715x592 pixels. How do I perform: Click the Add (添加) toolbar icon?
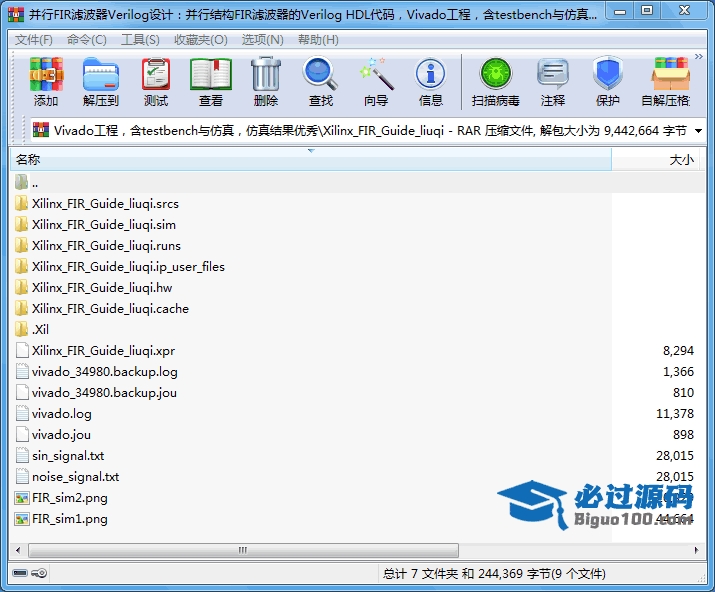pyautogui.click(x=46, y=75)
